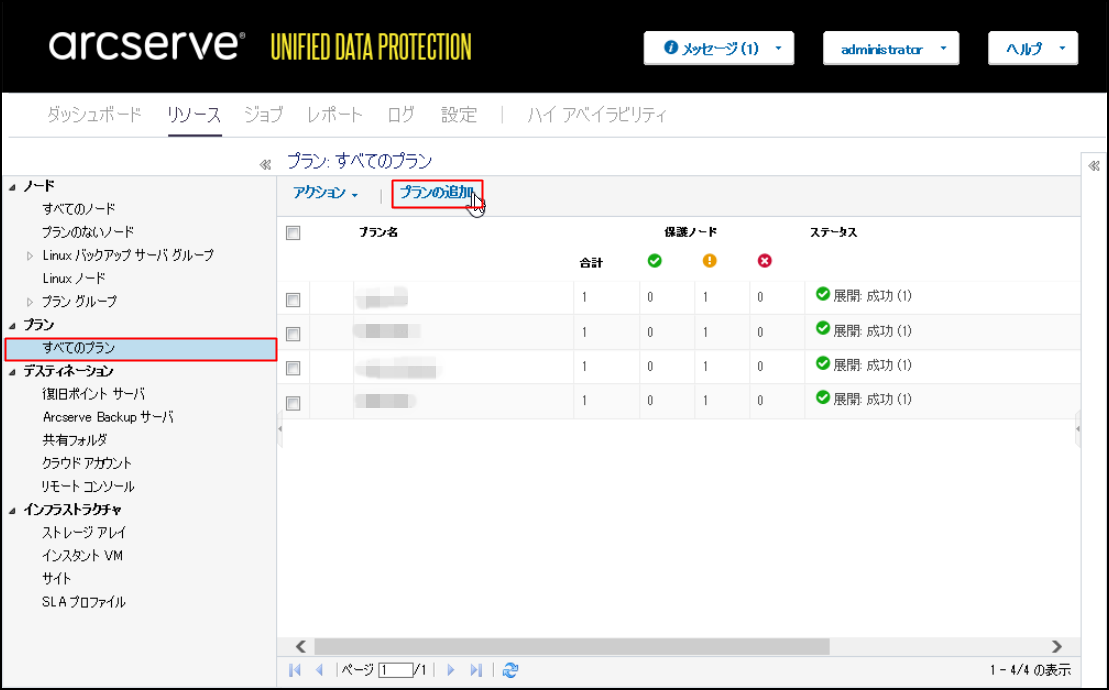Expand the Linux バックアップ サーバ グループ tree node
The width and height of the screenshot is (1109, 690).
30,255
